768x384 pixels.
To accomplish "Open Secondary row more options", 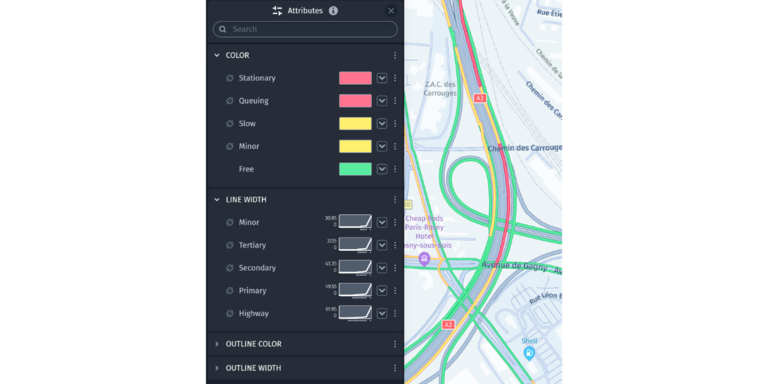I will pos(395,268).
